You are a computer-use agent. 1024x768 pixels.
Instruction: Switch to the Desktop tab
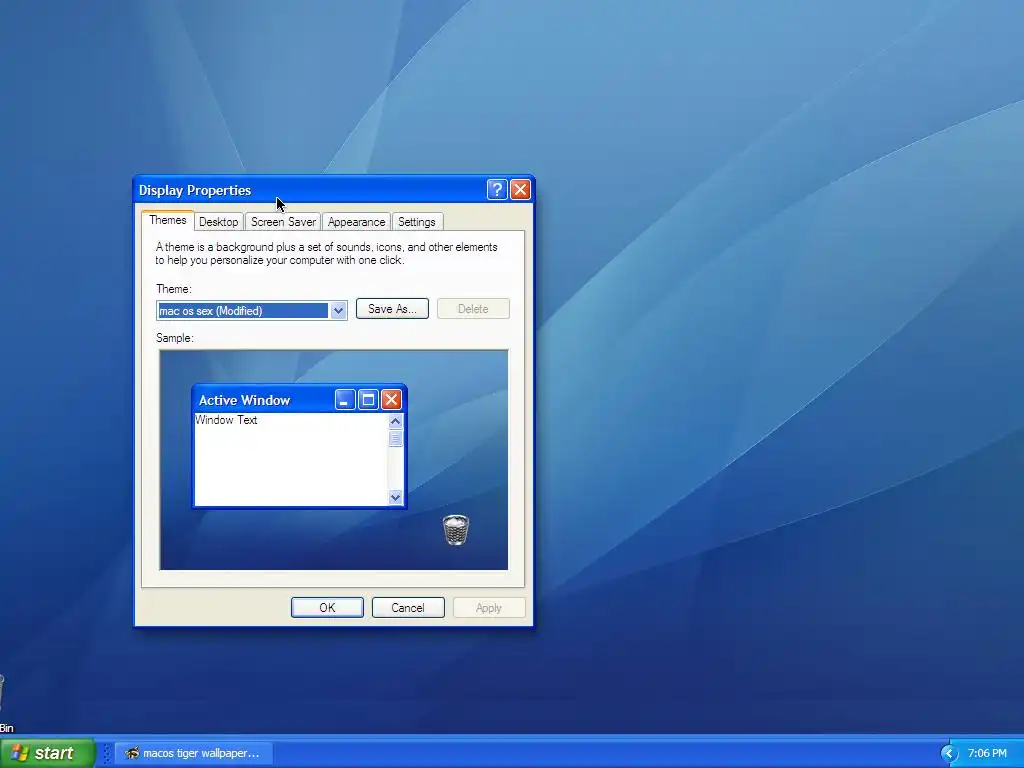219,221
